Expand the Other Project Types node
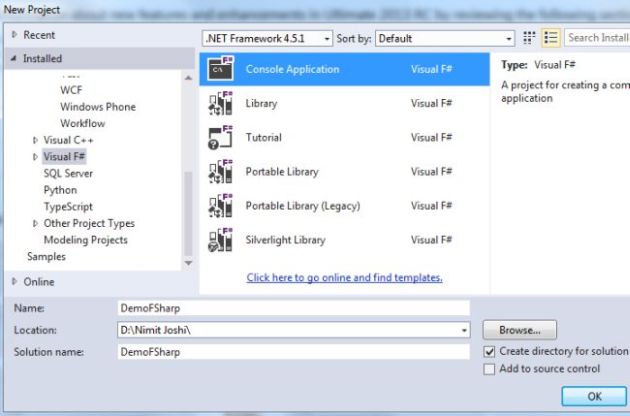Image resolution: width=630 pixels, height=416 pixels. point(35,223)
